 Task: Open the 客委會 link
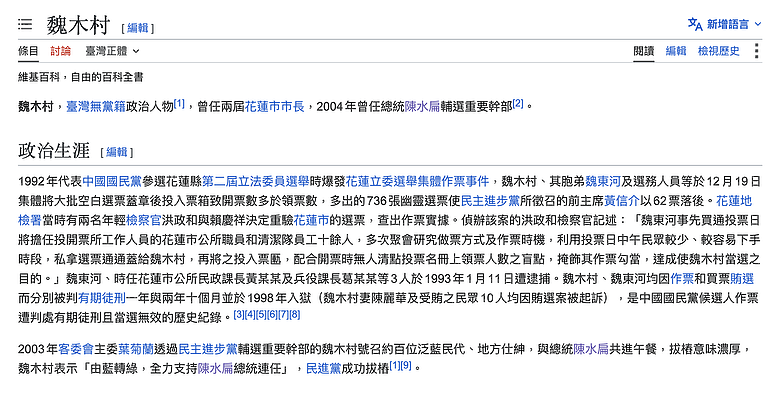(76, 349)
